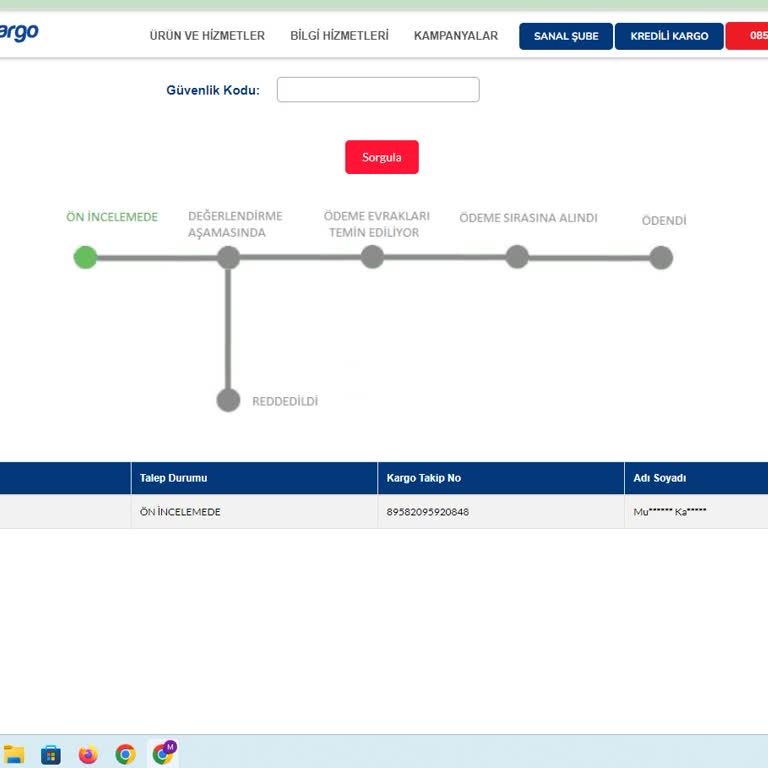This screenshot has width=768, height=768.
Task: Open ÜRÜN VE HİZMETLER menu
Action: [207, 36]
